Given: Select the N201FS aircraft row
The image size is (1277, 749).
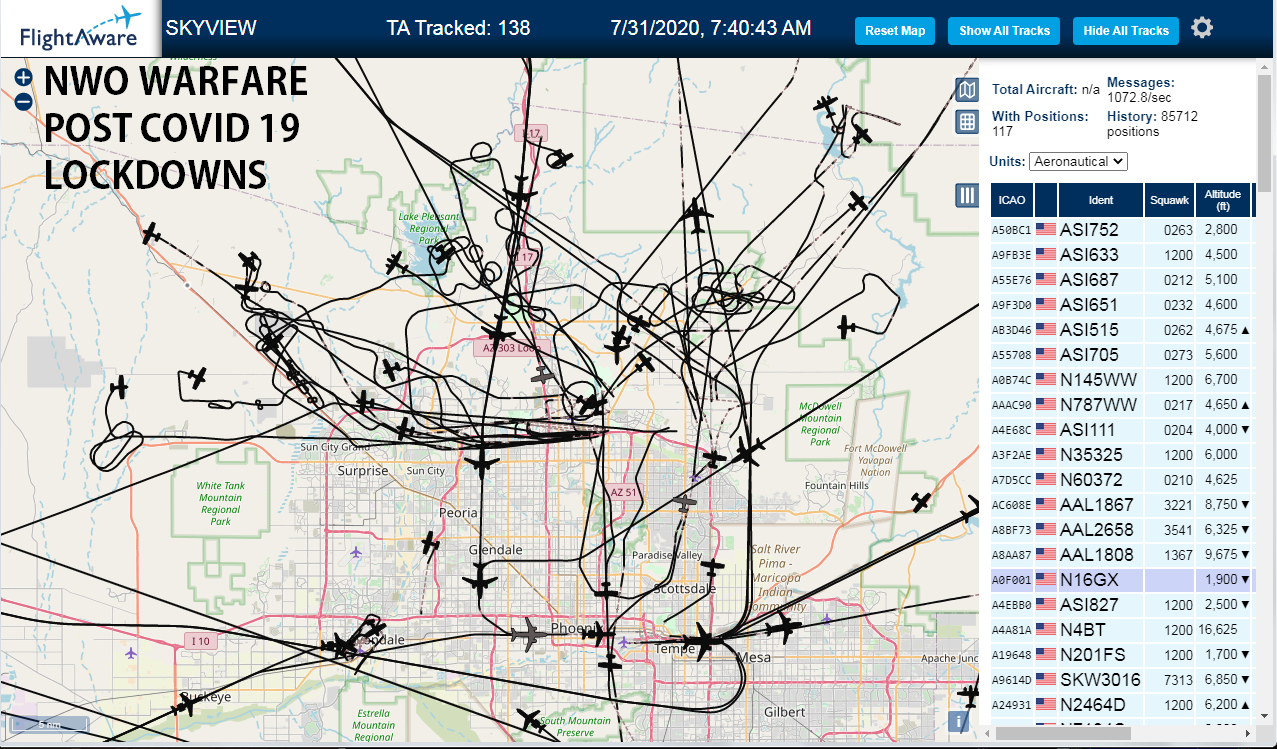Looking at the screenshot, I should 1122,654.
